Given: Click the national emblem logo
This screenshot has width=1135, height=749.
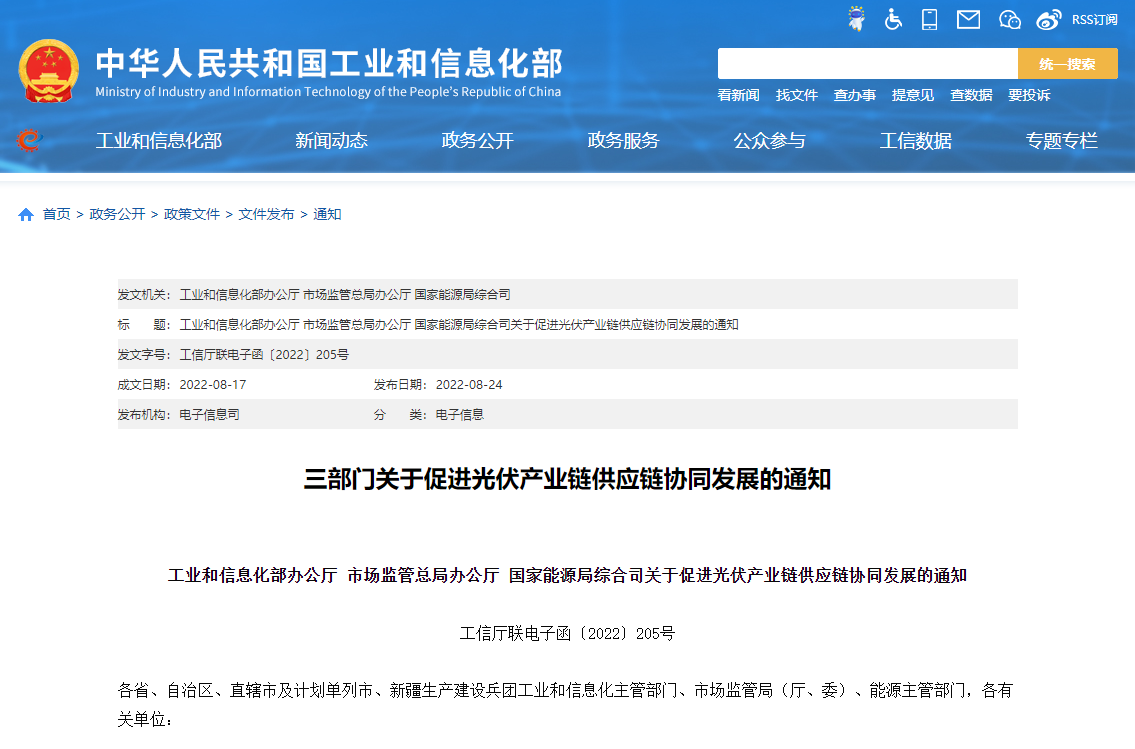Looking at the screenshot, I should 48,68.
